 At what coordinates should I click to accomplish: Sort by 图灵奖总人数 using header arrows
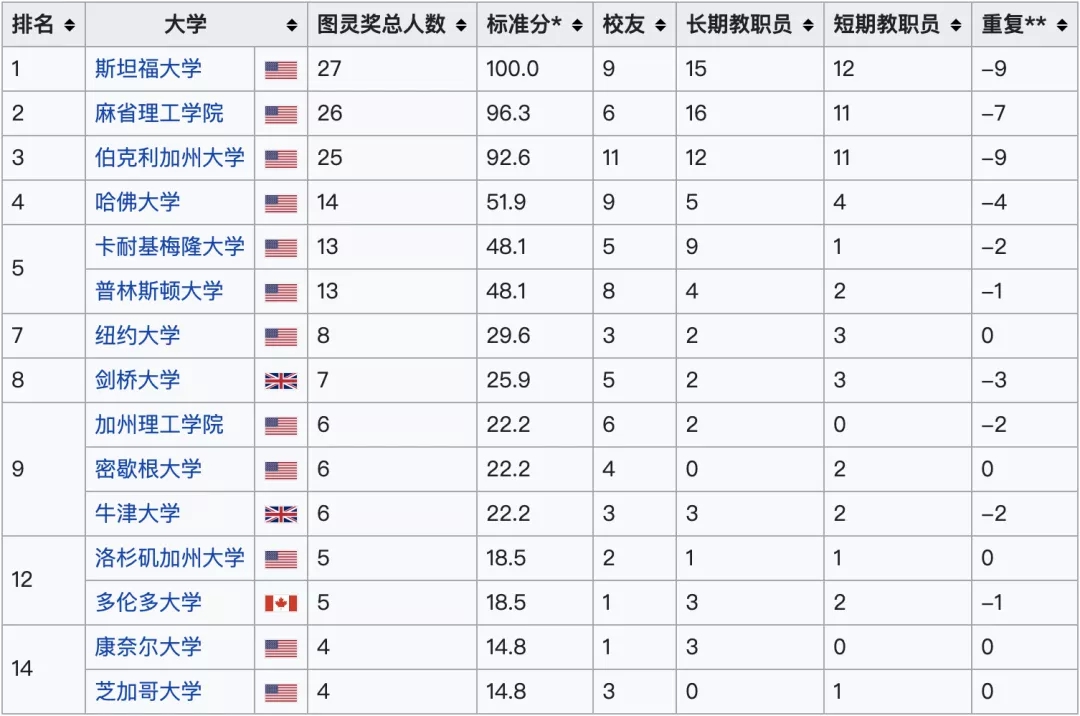click(461, 25)
